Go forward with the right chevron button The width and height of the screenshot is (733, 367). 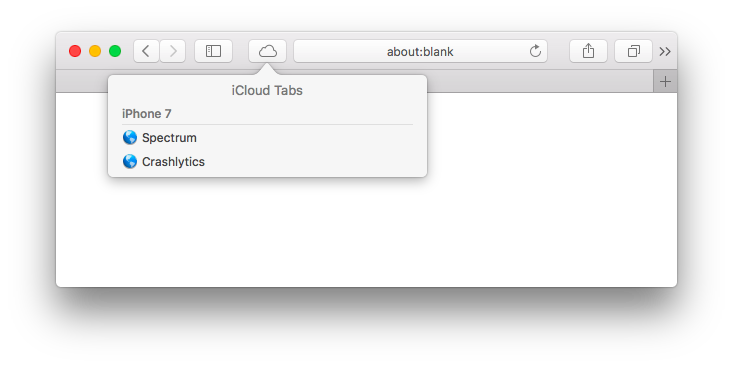click(x=173, y=51)
